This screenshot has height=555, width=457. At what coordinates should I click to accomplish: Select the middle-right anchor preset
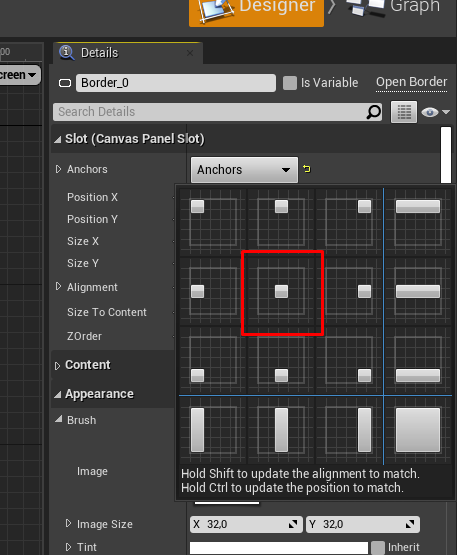(x=349, y=292)
